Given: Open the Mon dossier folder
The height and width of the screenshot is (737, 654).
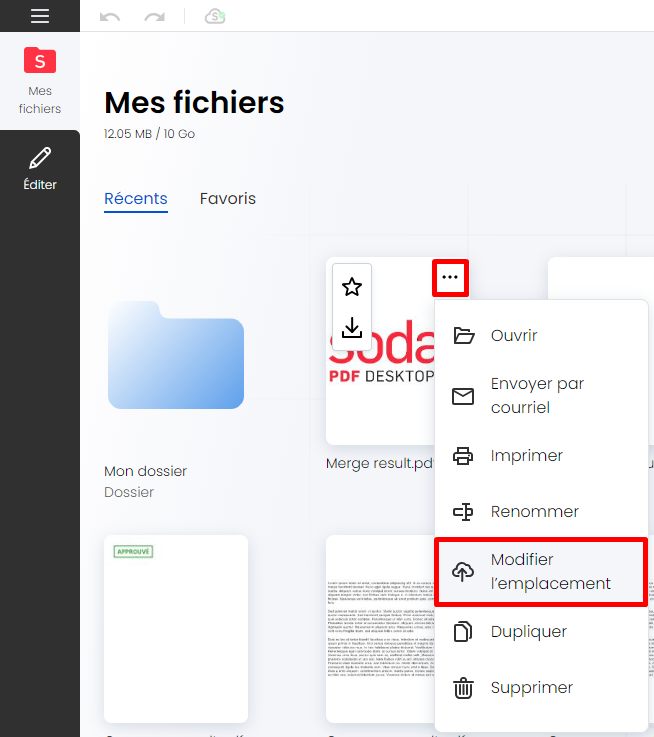Looking at the screenshot, I should [x=176, y=355].
